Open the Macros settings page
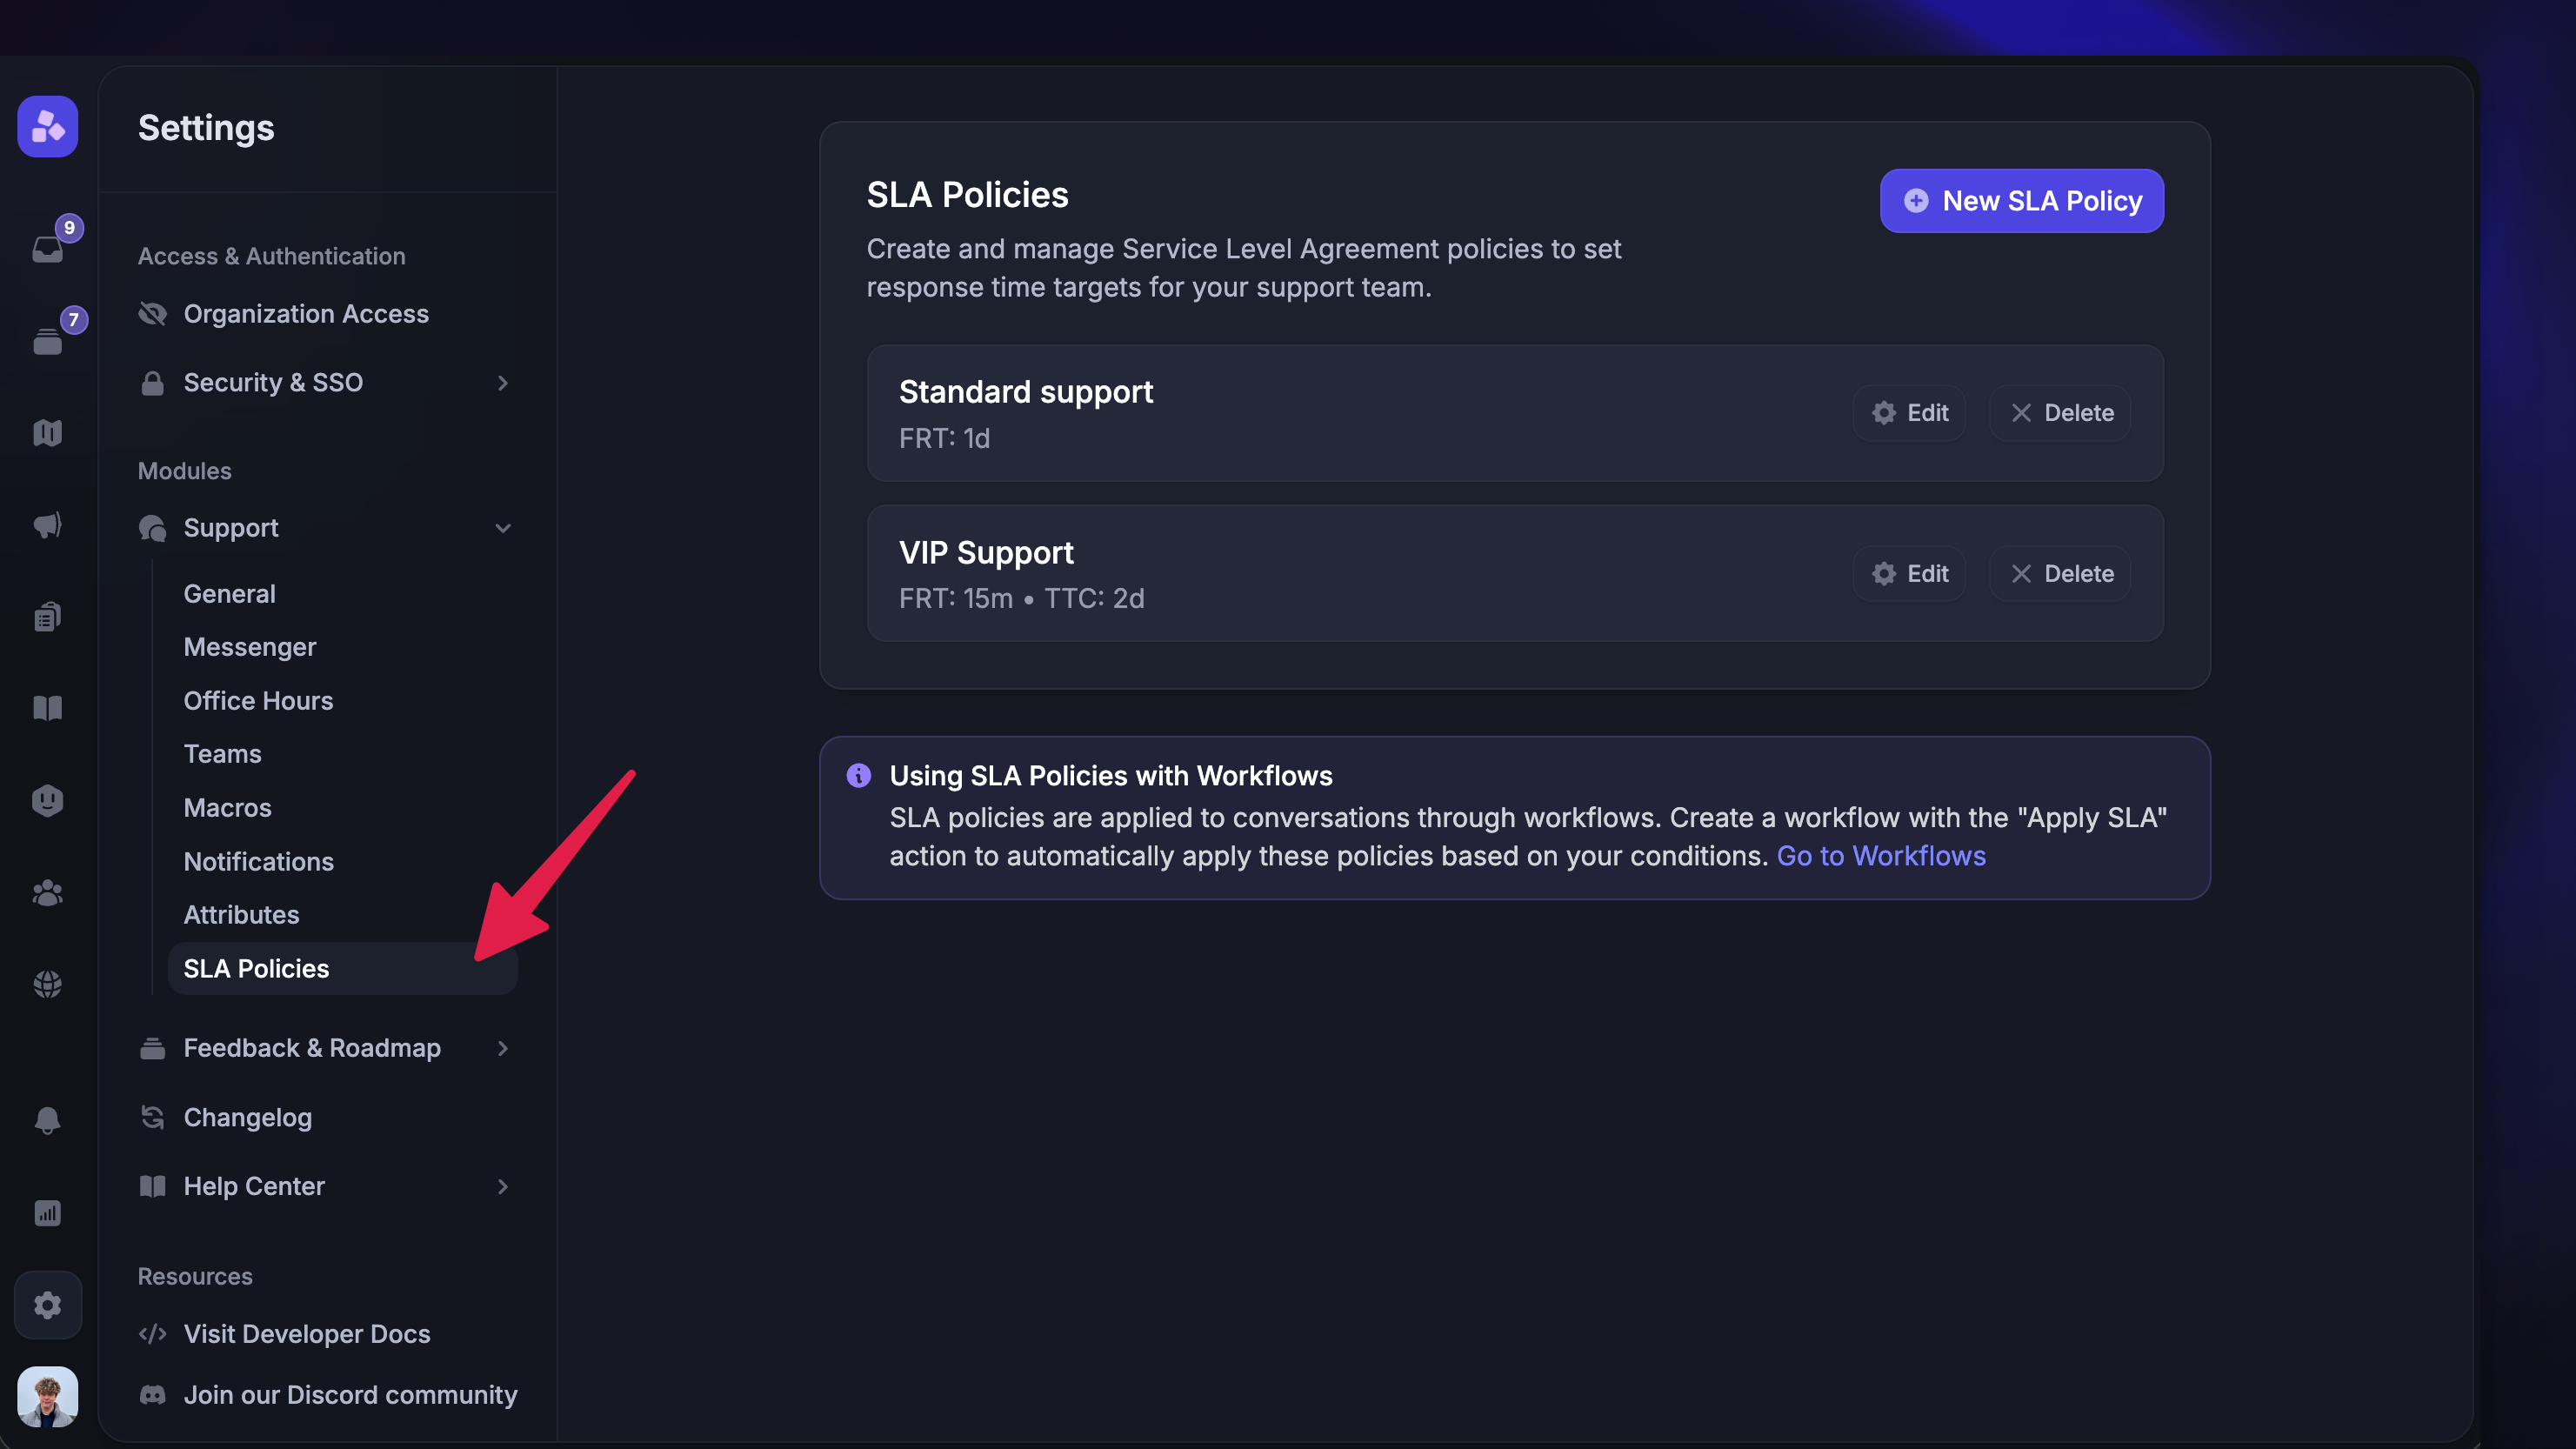The height and width of the screenshot is (1449, 2576). coord(227,807)
